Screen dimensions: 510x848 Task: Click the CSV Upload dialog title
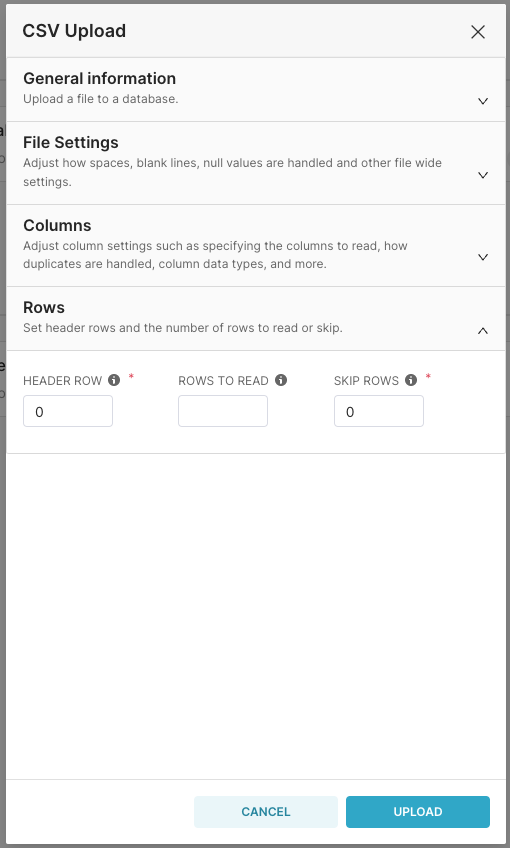[74, 31]
